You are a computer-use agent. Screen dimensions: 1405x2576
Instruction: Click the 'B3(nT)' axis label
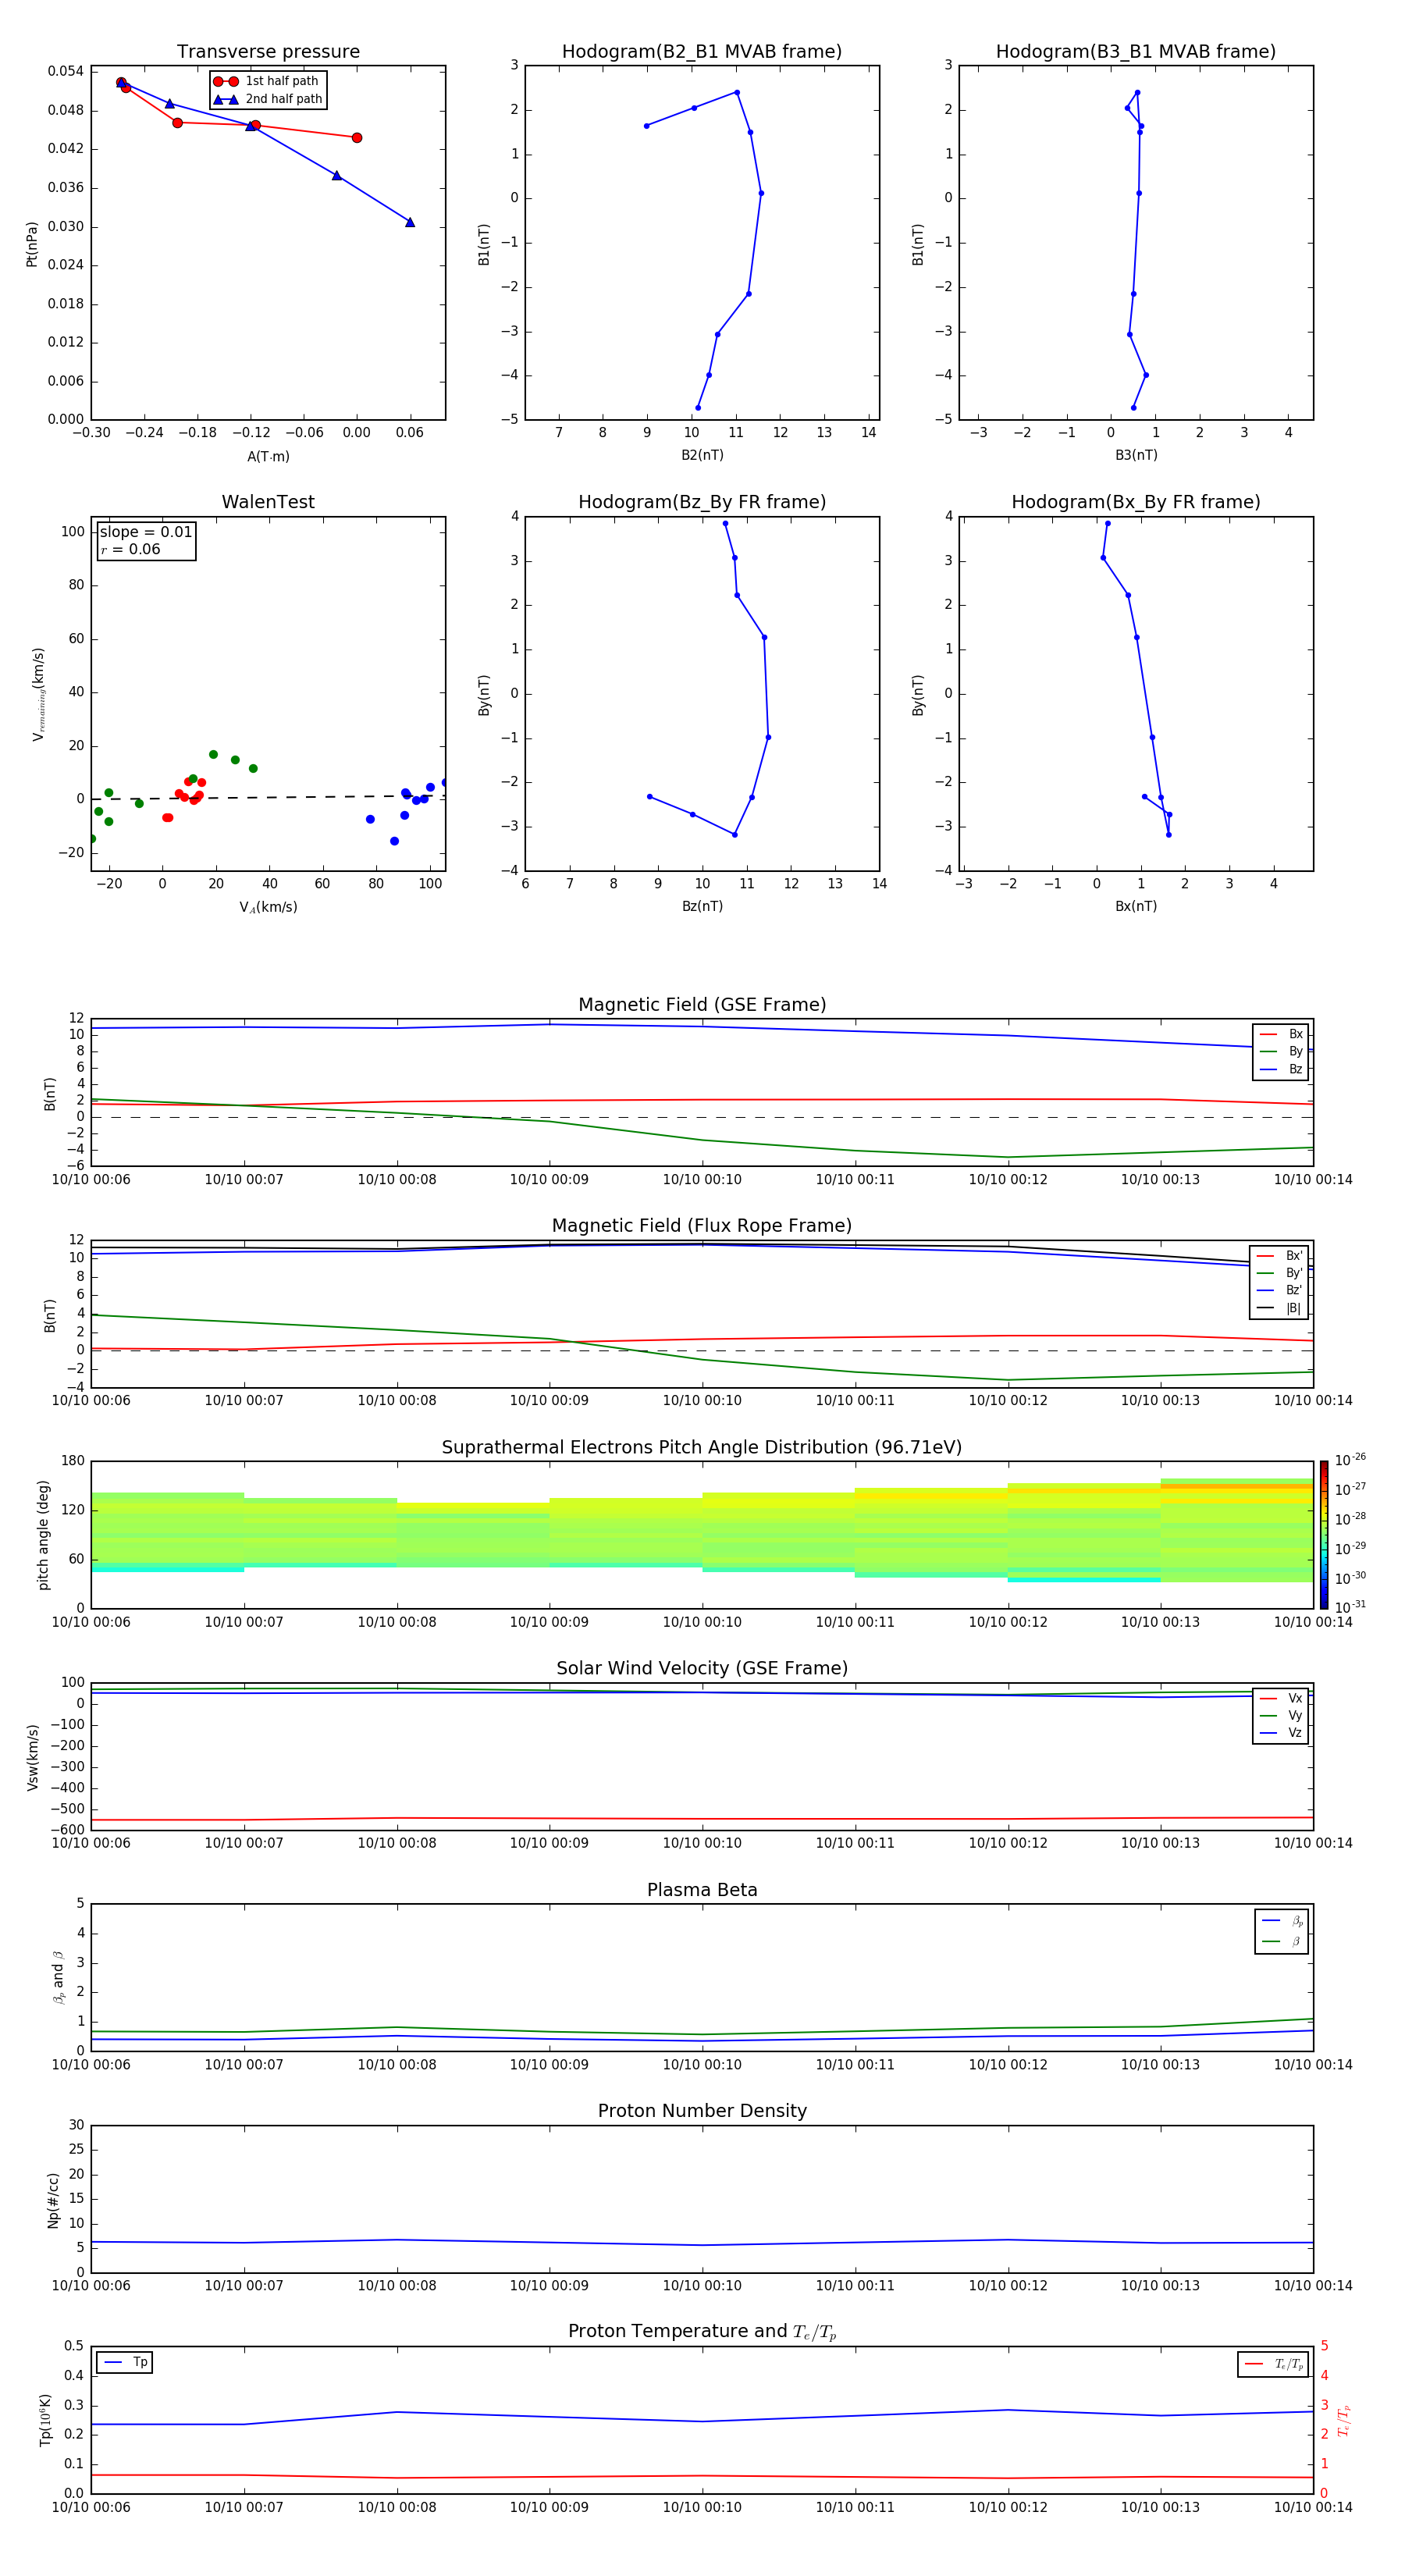(x=1136, y=455)
